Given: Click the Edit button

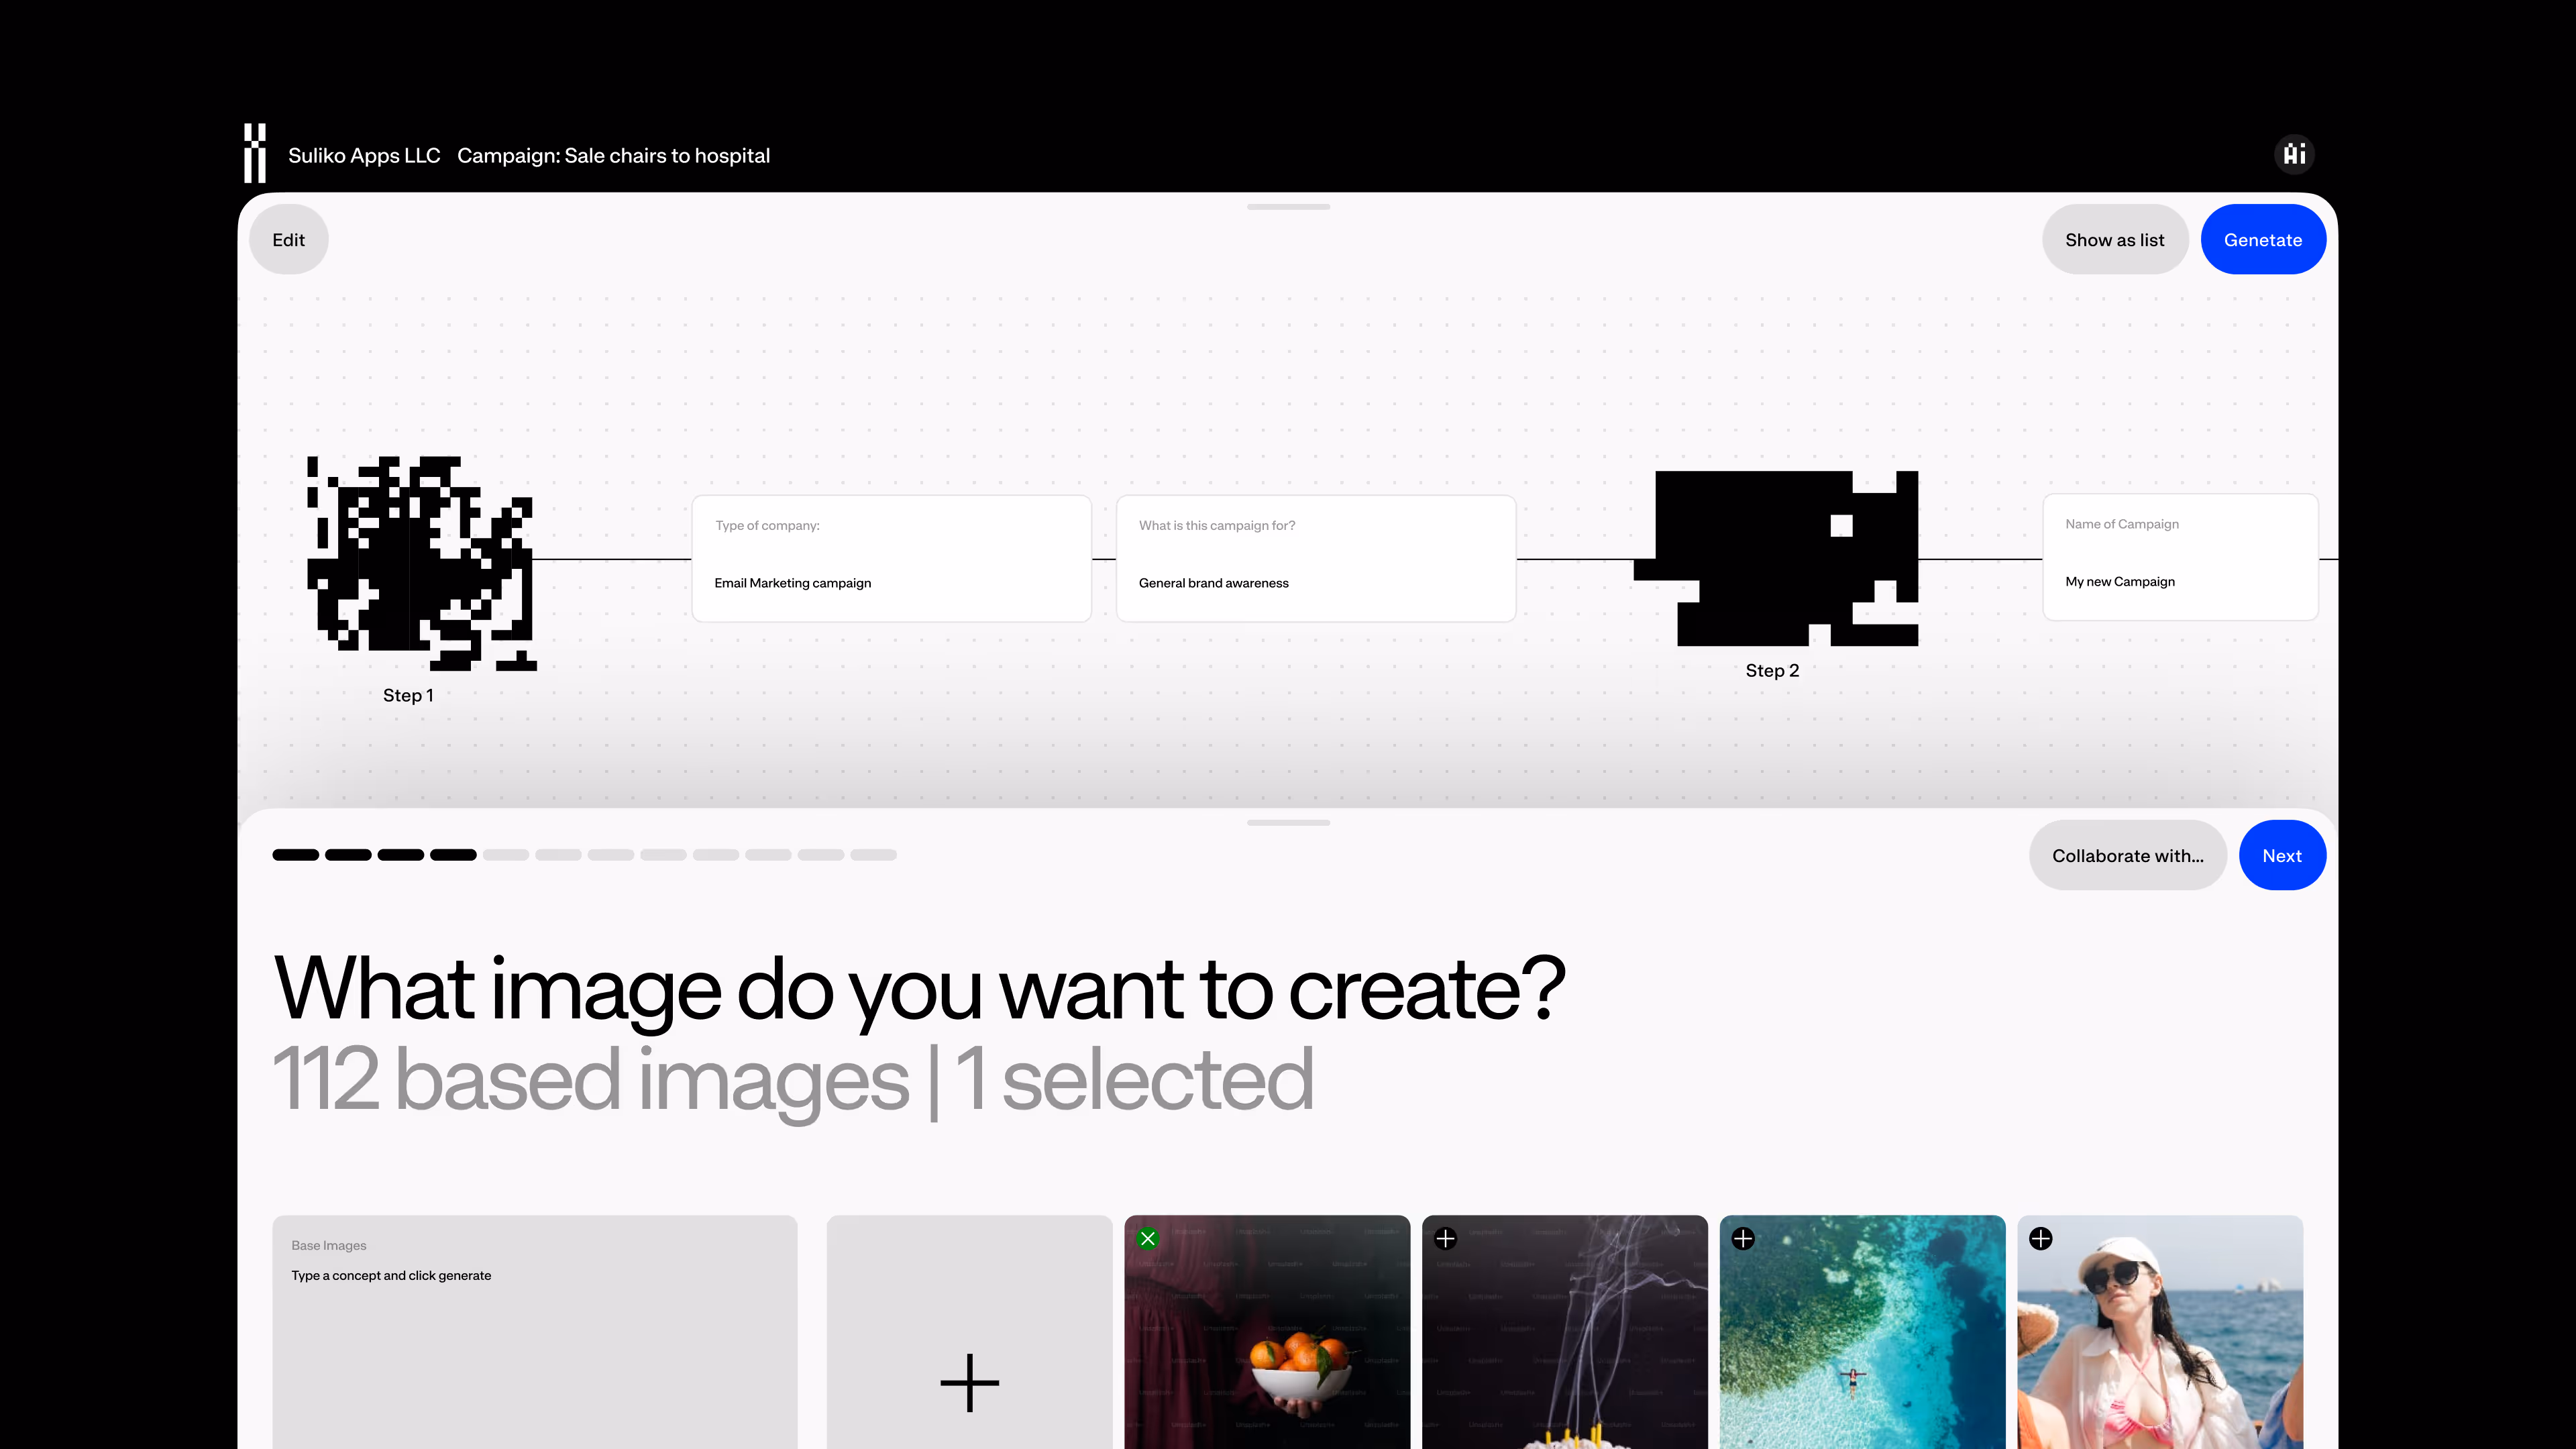Looking at the screenshot, I should pyautogui.click(x=288, y=239).
